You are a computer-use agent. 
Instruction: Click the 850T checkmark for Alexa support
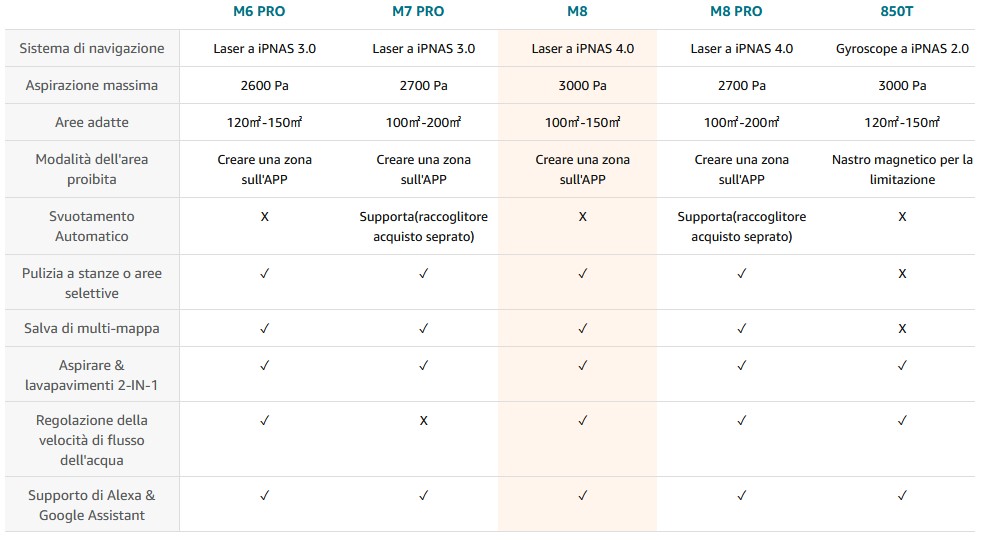(902, 495)
